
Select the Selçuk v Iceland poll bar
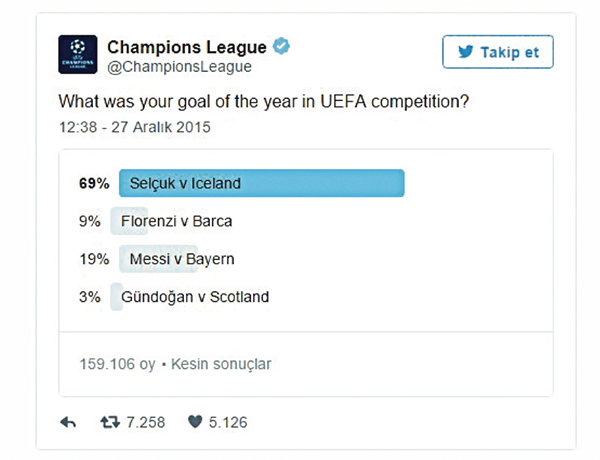(262, 183)
